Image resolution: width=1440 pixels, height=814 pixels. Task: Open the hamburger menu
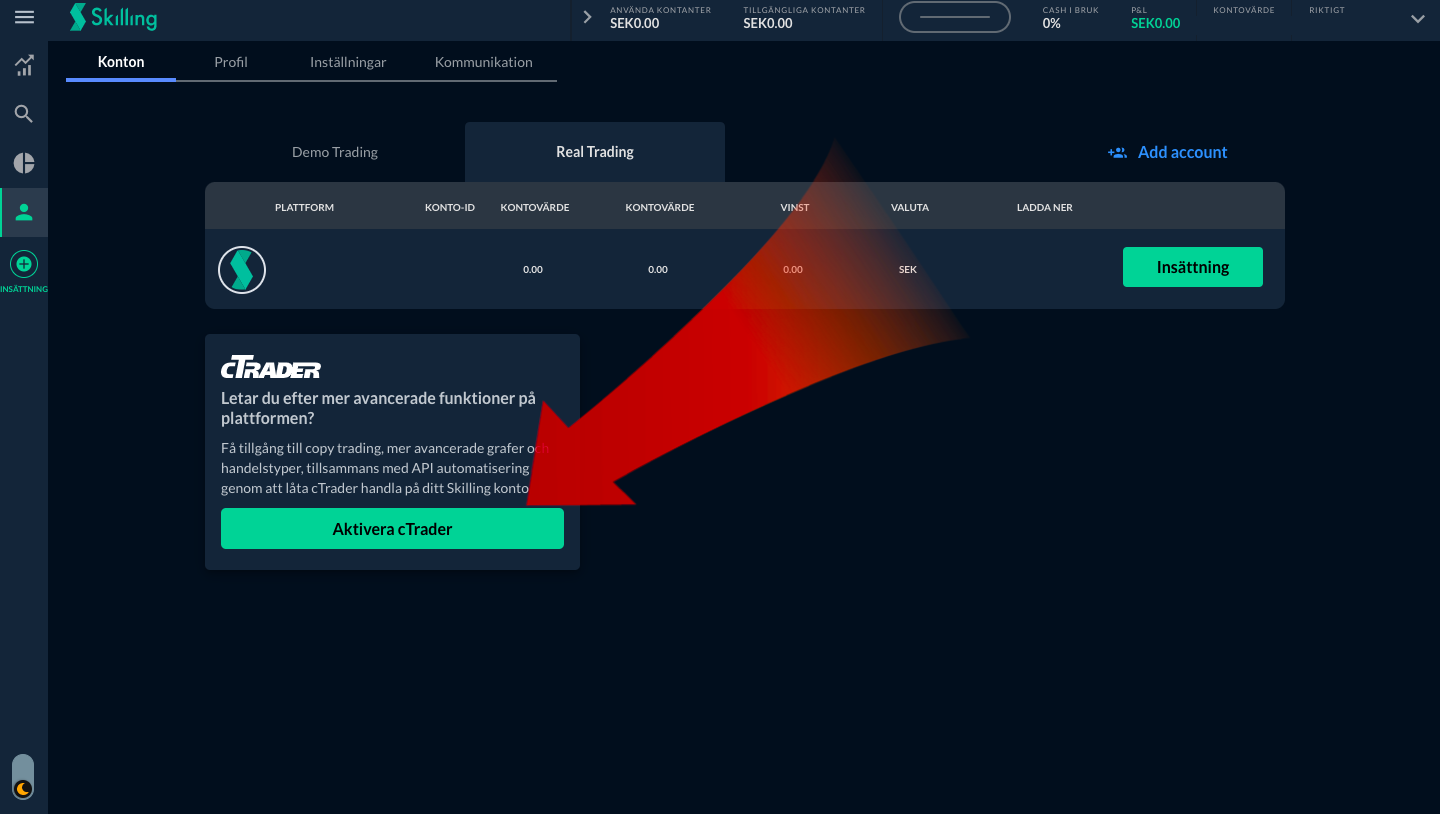point(24,18)
